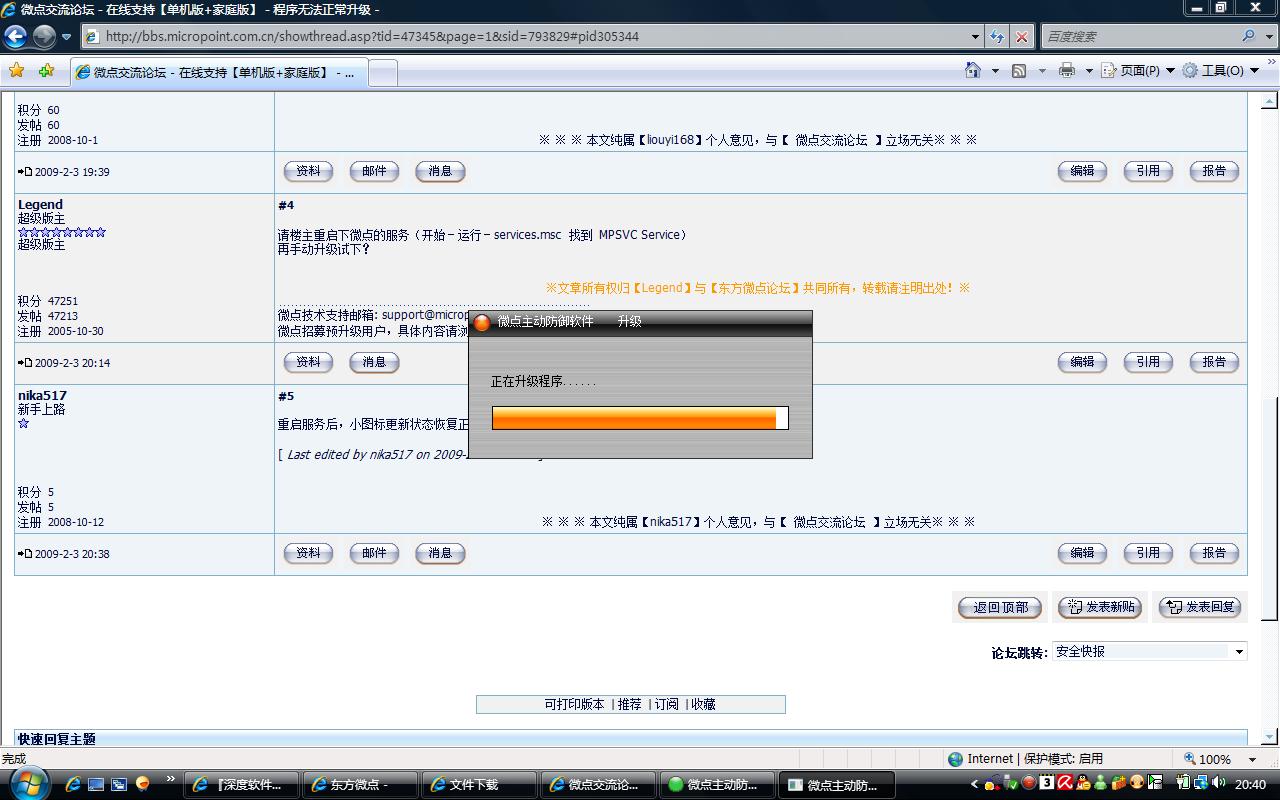
Task: Click the 发表回复 button
Action: tap(1200, 607)
